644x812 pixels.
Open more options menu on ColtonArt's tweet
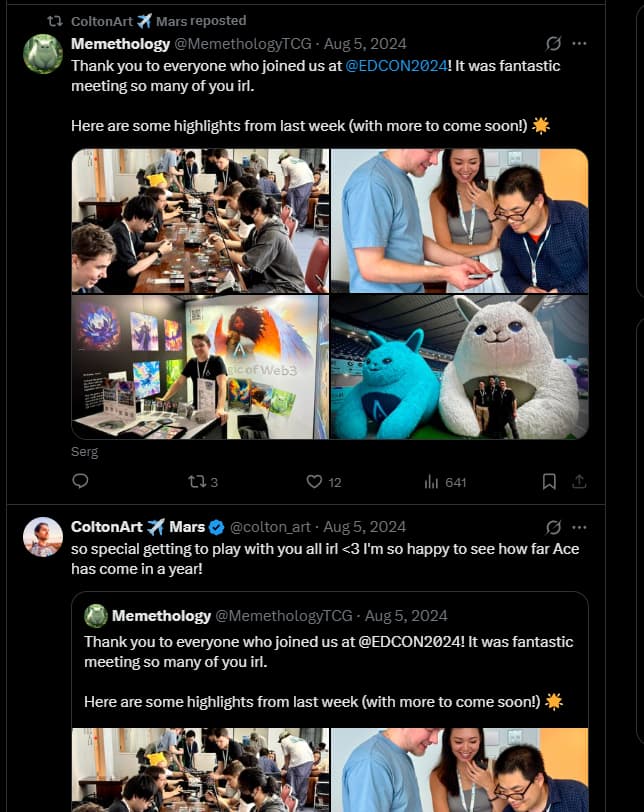click(579, 527)
